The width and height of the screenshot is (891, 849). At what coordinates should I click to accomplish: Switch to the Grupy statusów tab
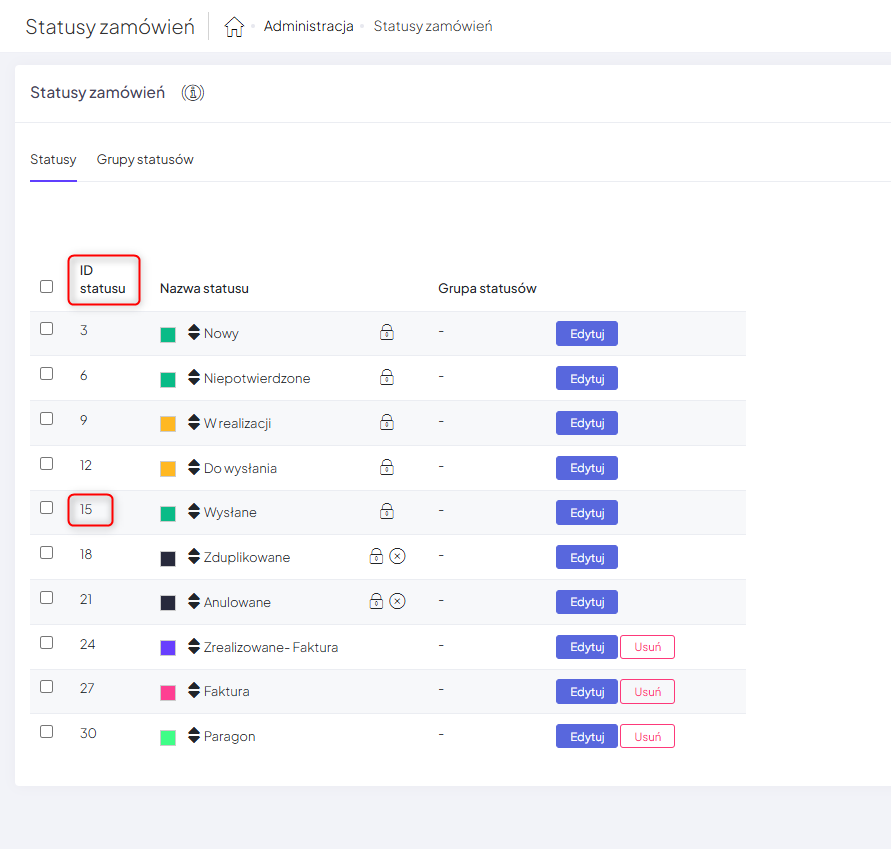pos(145,160)
